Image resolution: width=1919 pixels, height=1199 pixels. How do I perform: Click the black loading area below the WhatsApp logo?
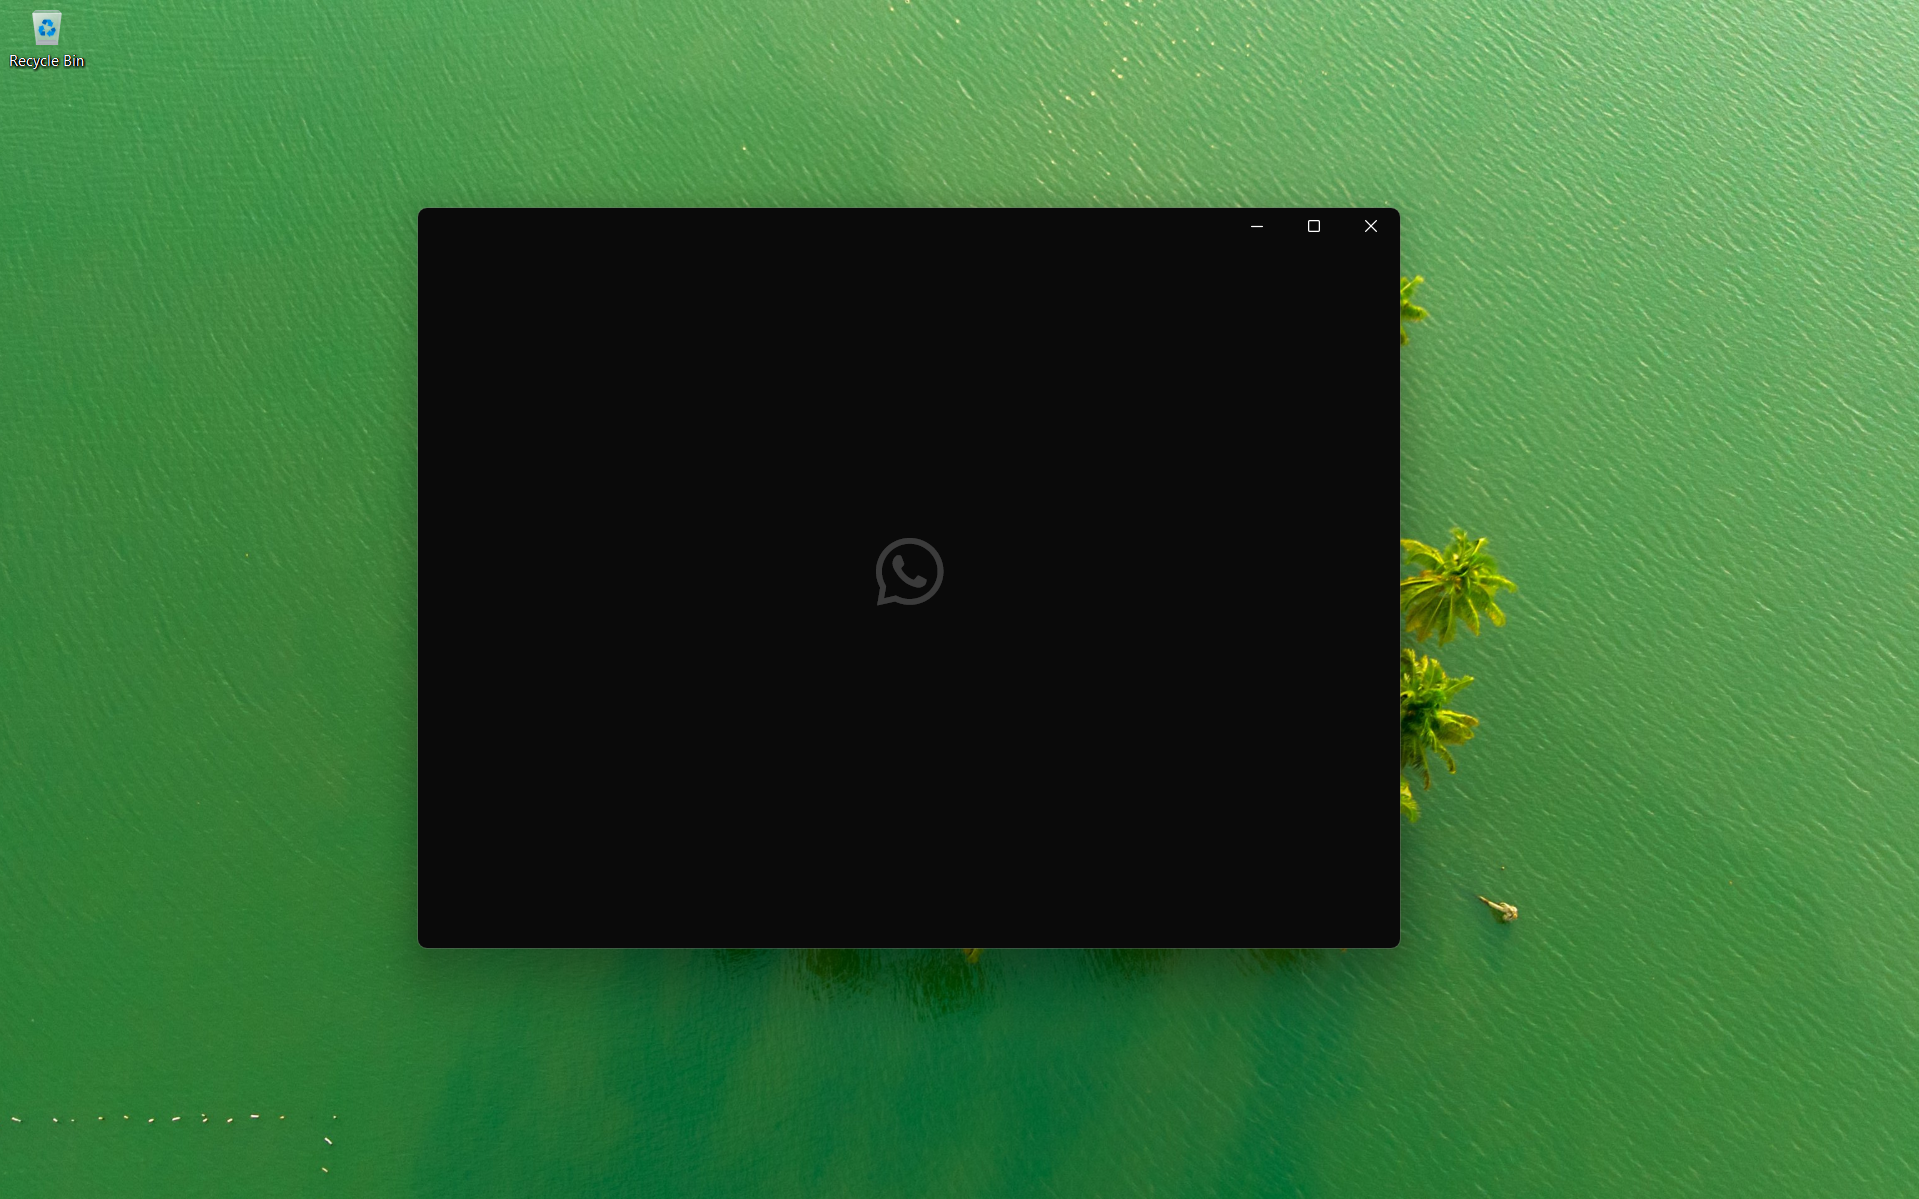[x=908, y=780]
